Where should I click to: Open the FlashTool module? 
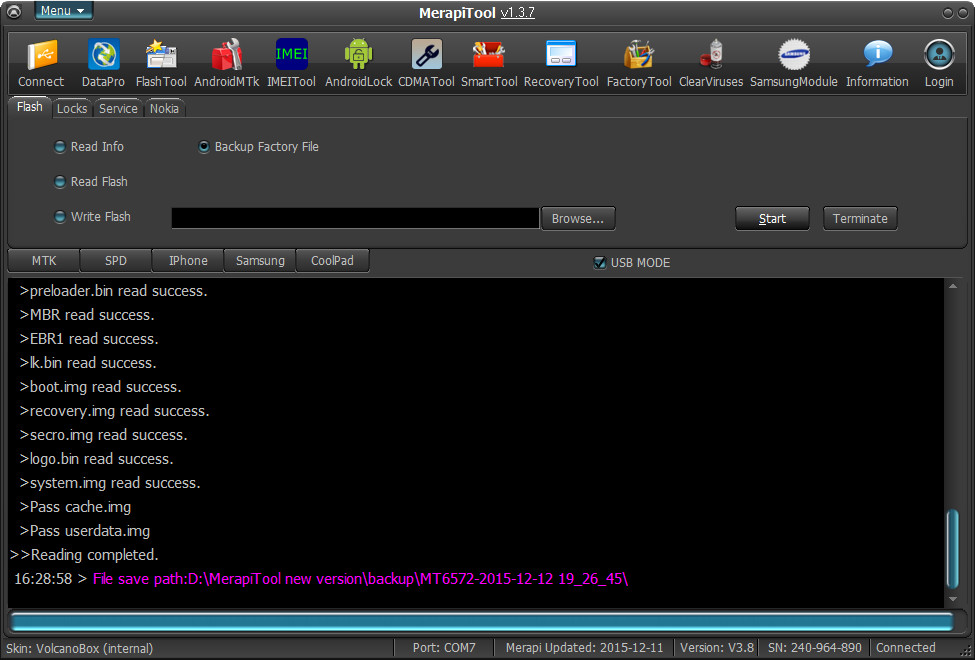pyautogui.click(x=161, y=55)
